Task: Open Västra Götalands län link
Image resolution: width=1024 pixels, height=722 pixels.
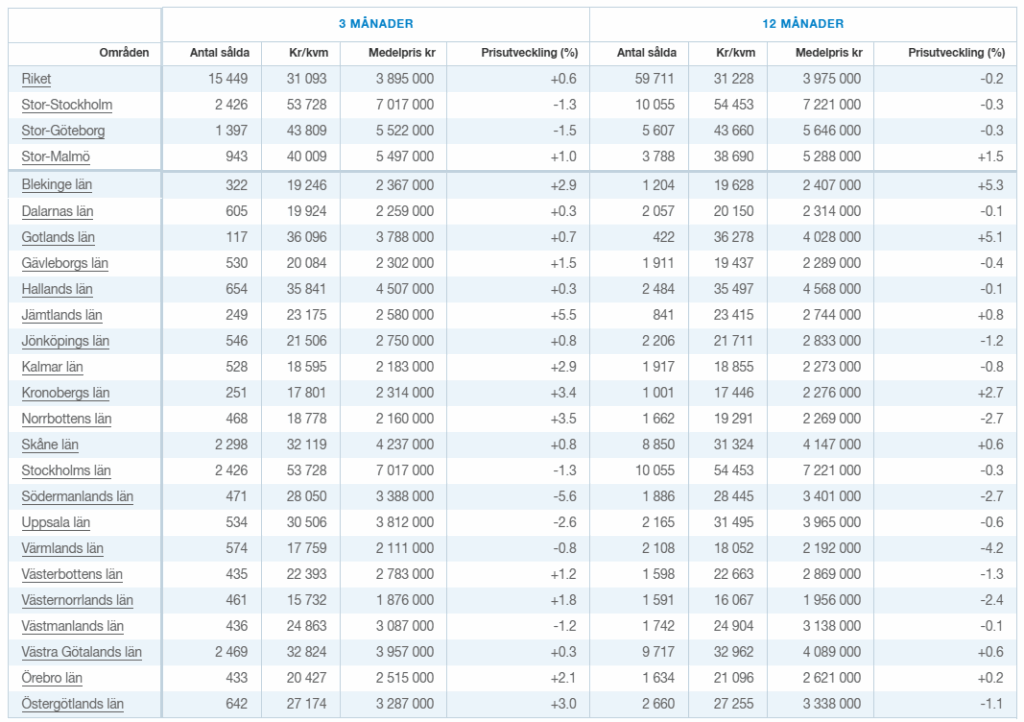Action: [82, 653]
